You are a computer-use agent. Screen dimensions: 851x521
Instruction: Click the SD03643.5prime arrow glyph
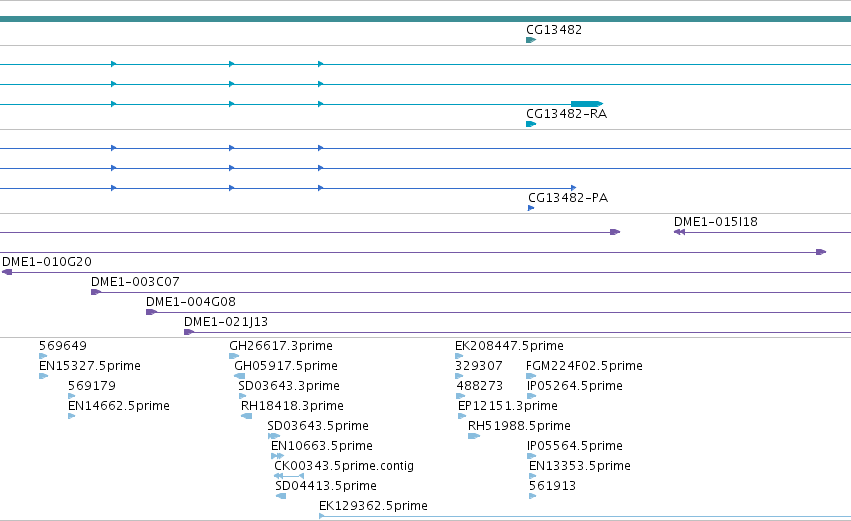(274, 436)
